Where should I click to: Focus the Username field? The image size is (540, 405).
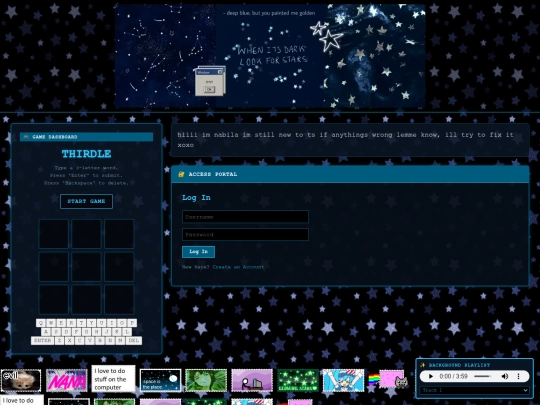[x=245, y=217]
